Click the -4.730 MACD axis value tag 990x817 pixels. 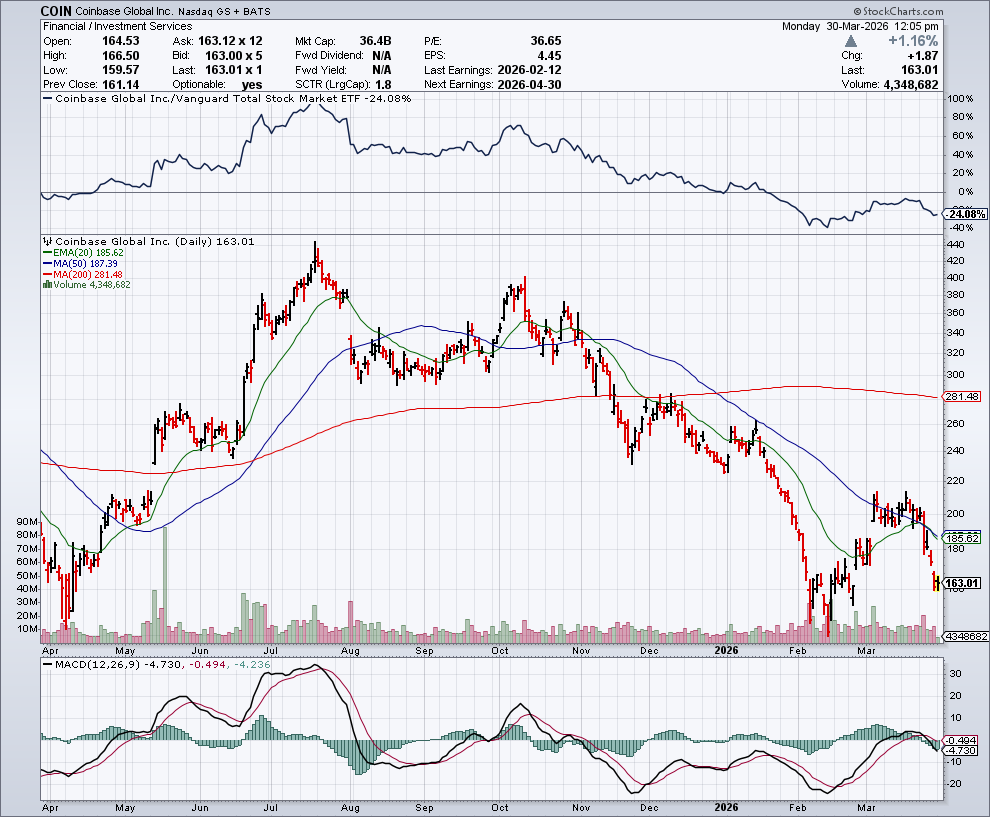coord(964,750)
